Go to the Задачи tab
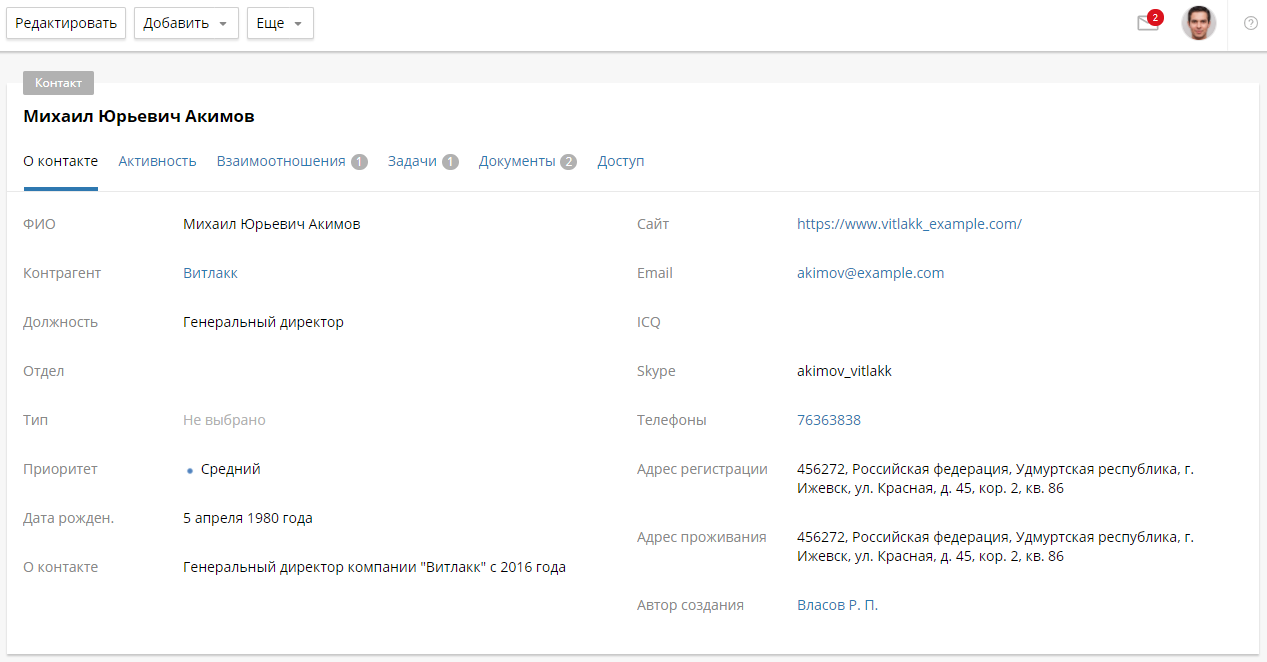Screen dimensions: 1267x662 click(412, 161)
